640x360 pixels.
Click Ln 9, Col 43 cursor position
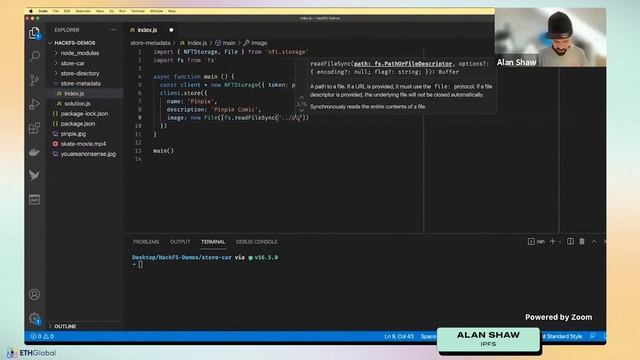tap(399, 336)
